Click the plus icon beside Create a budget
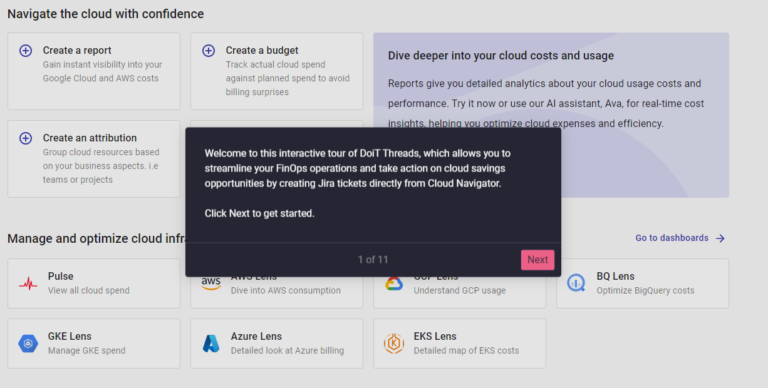The width and height of the screenshot is (768, 388). tap(209, 50)
